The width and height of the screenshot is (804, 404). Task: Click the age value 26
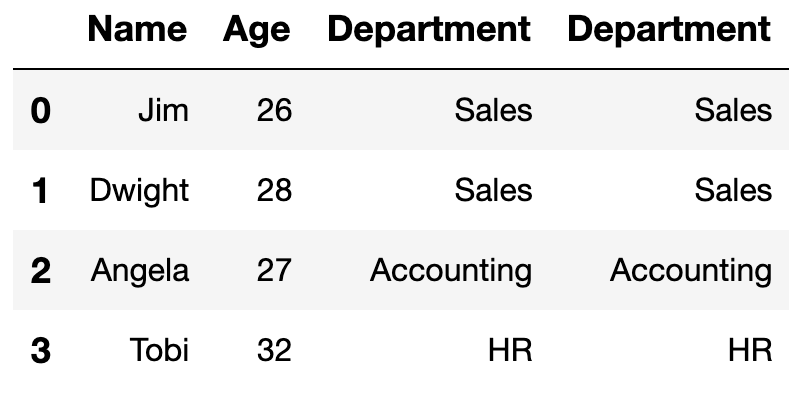274,110
